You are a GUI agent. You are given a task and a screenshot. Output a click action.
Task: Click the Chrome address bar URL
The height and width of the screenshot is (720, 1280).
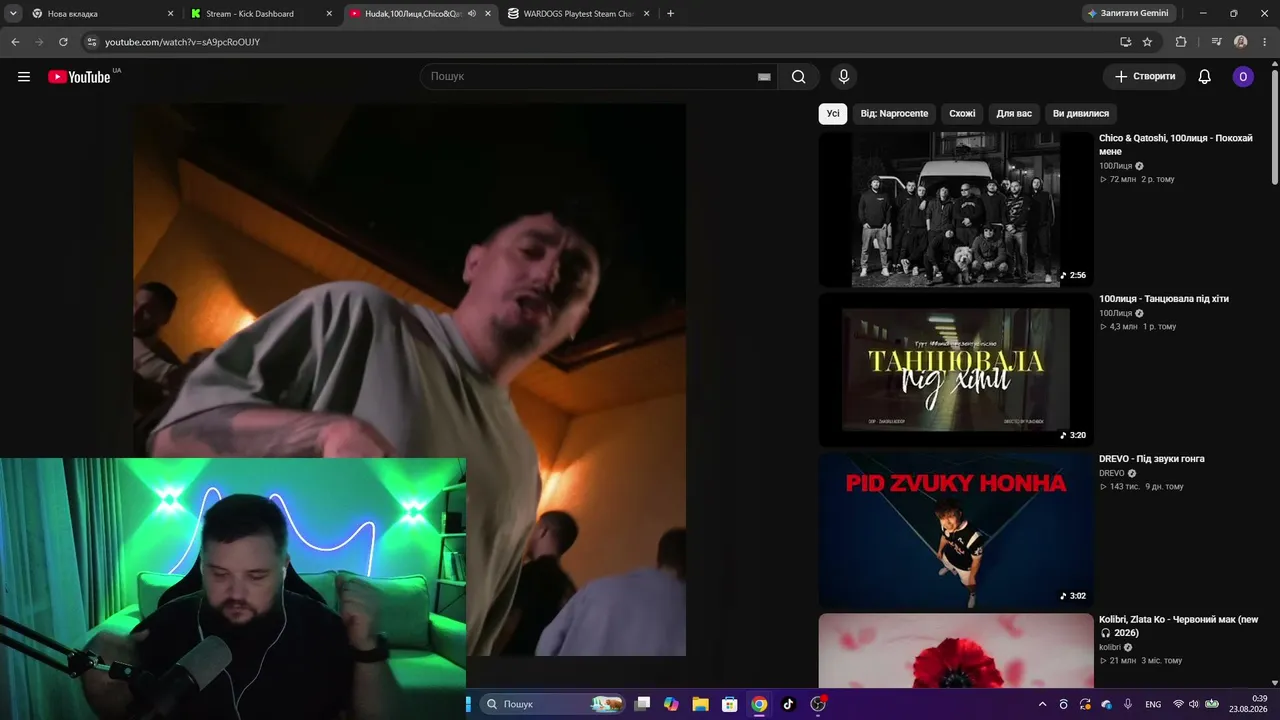(182, 42)
